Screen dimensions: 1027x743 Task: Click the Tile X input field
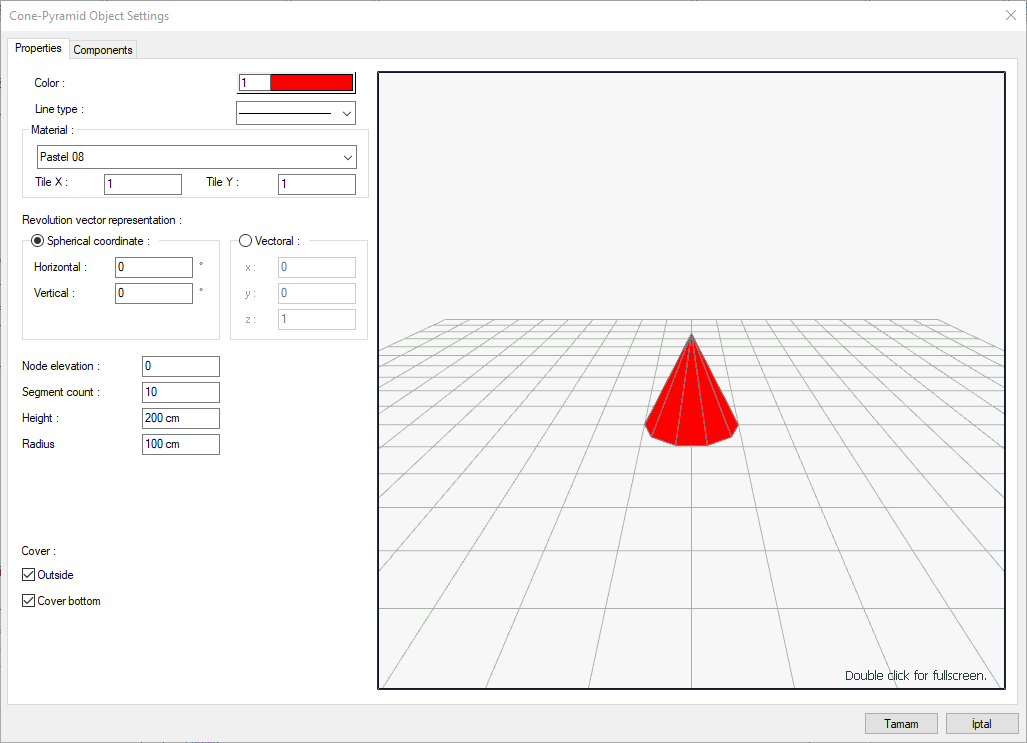coord(143,184)
